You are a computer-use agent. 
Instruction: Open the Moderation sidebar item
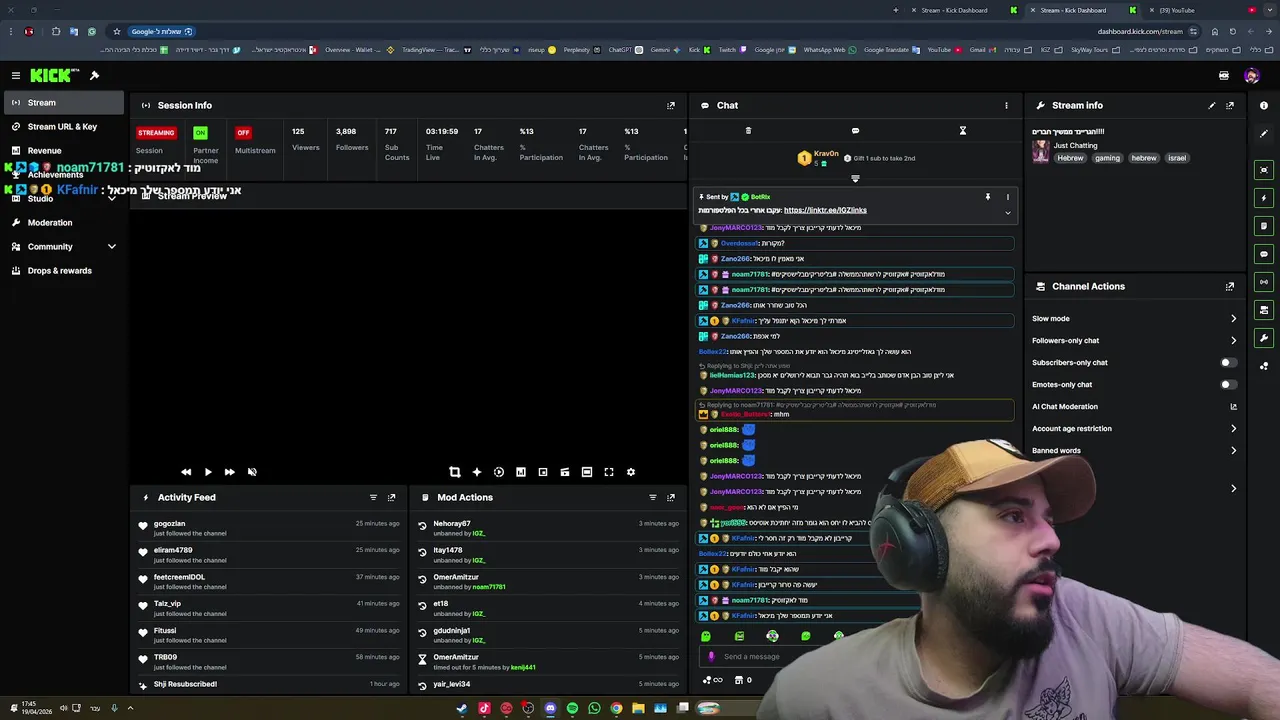tap(62, 223)
